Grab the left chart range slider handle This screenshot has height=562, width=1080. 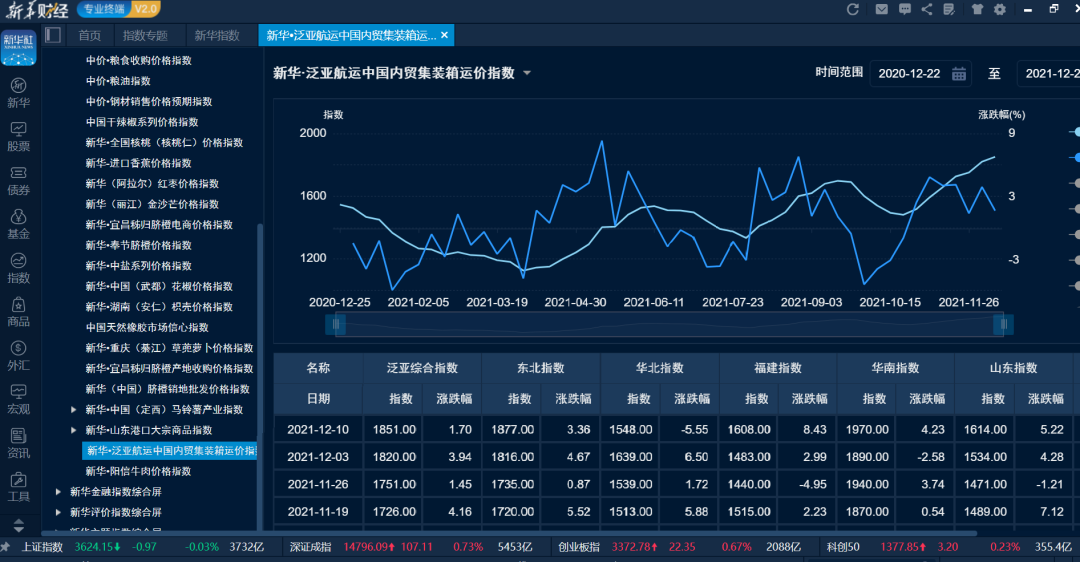(335, 324)
